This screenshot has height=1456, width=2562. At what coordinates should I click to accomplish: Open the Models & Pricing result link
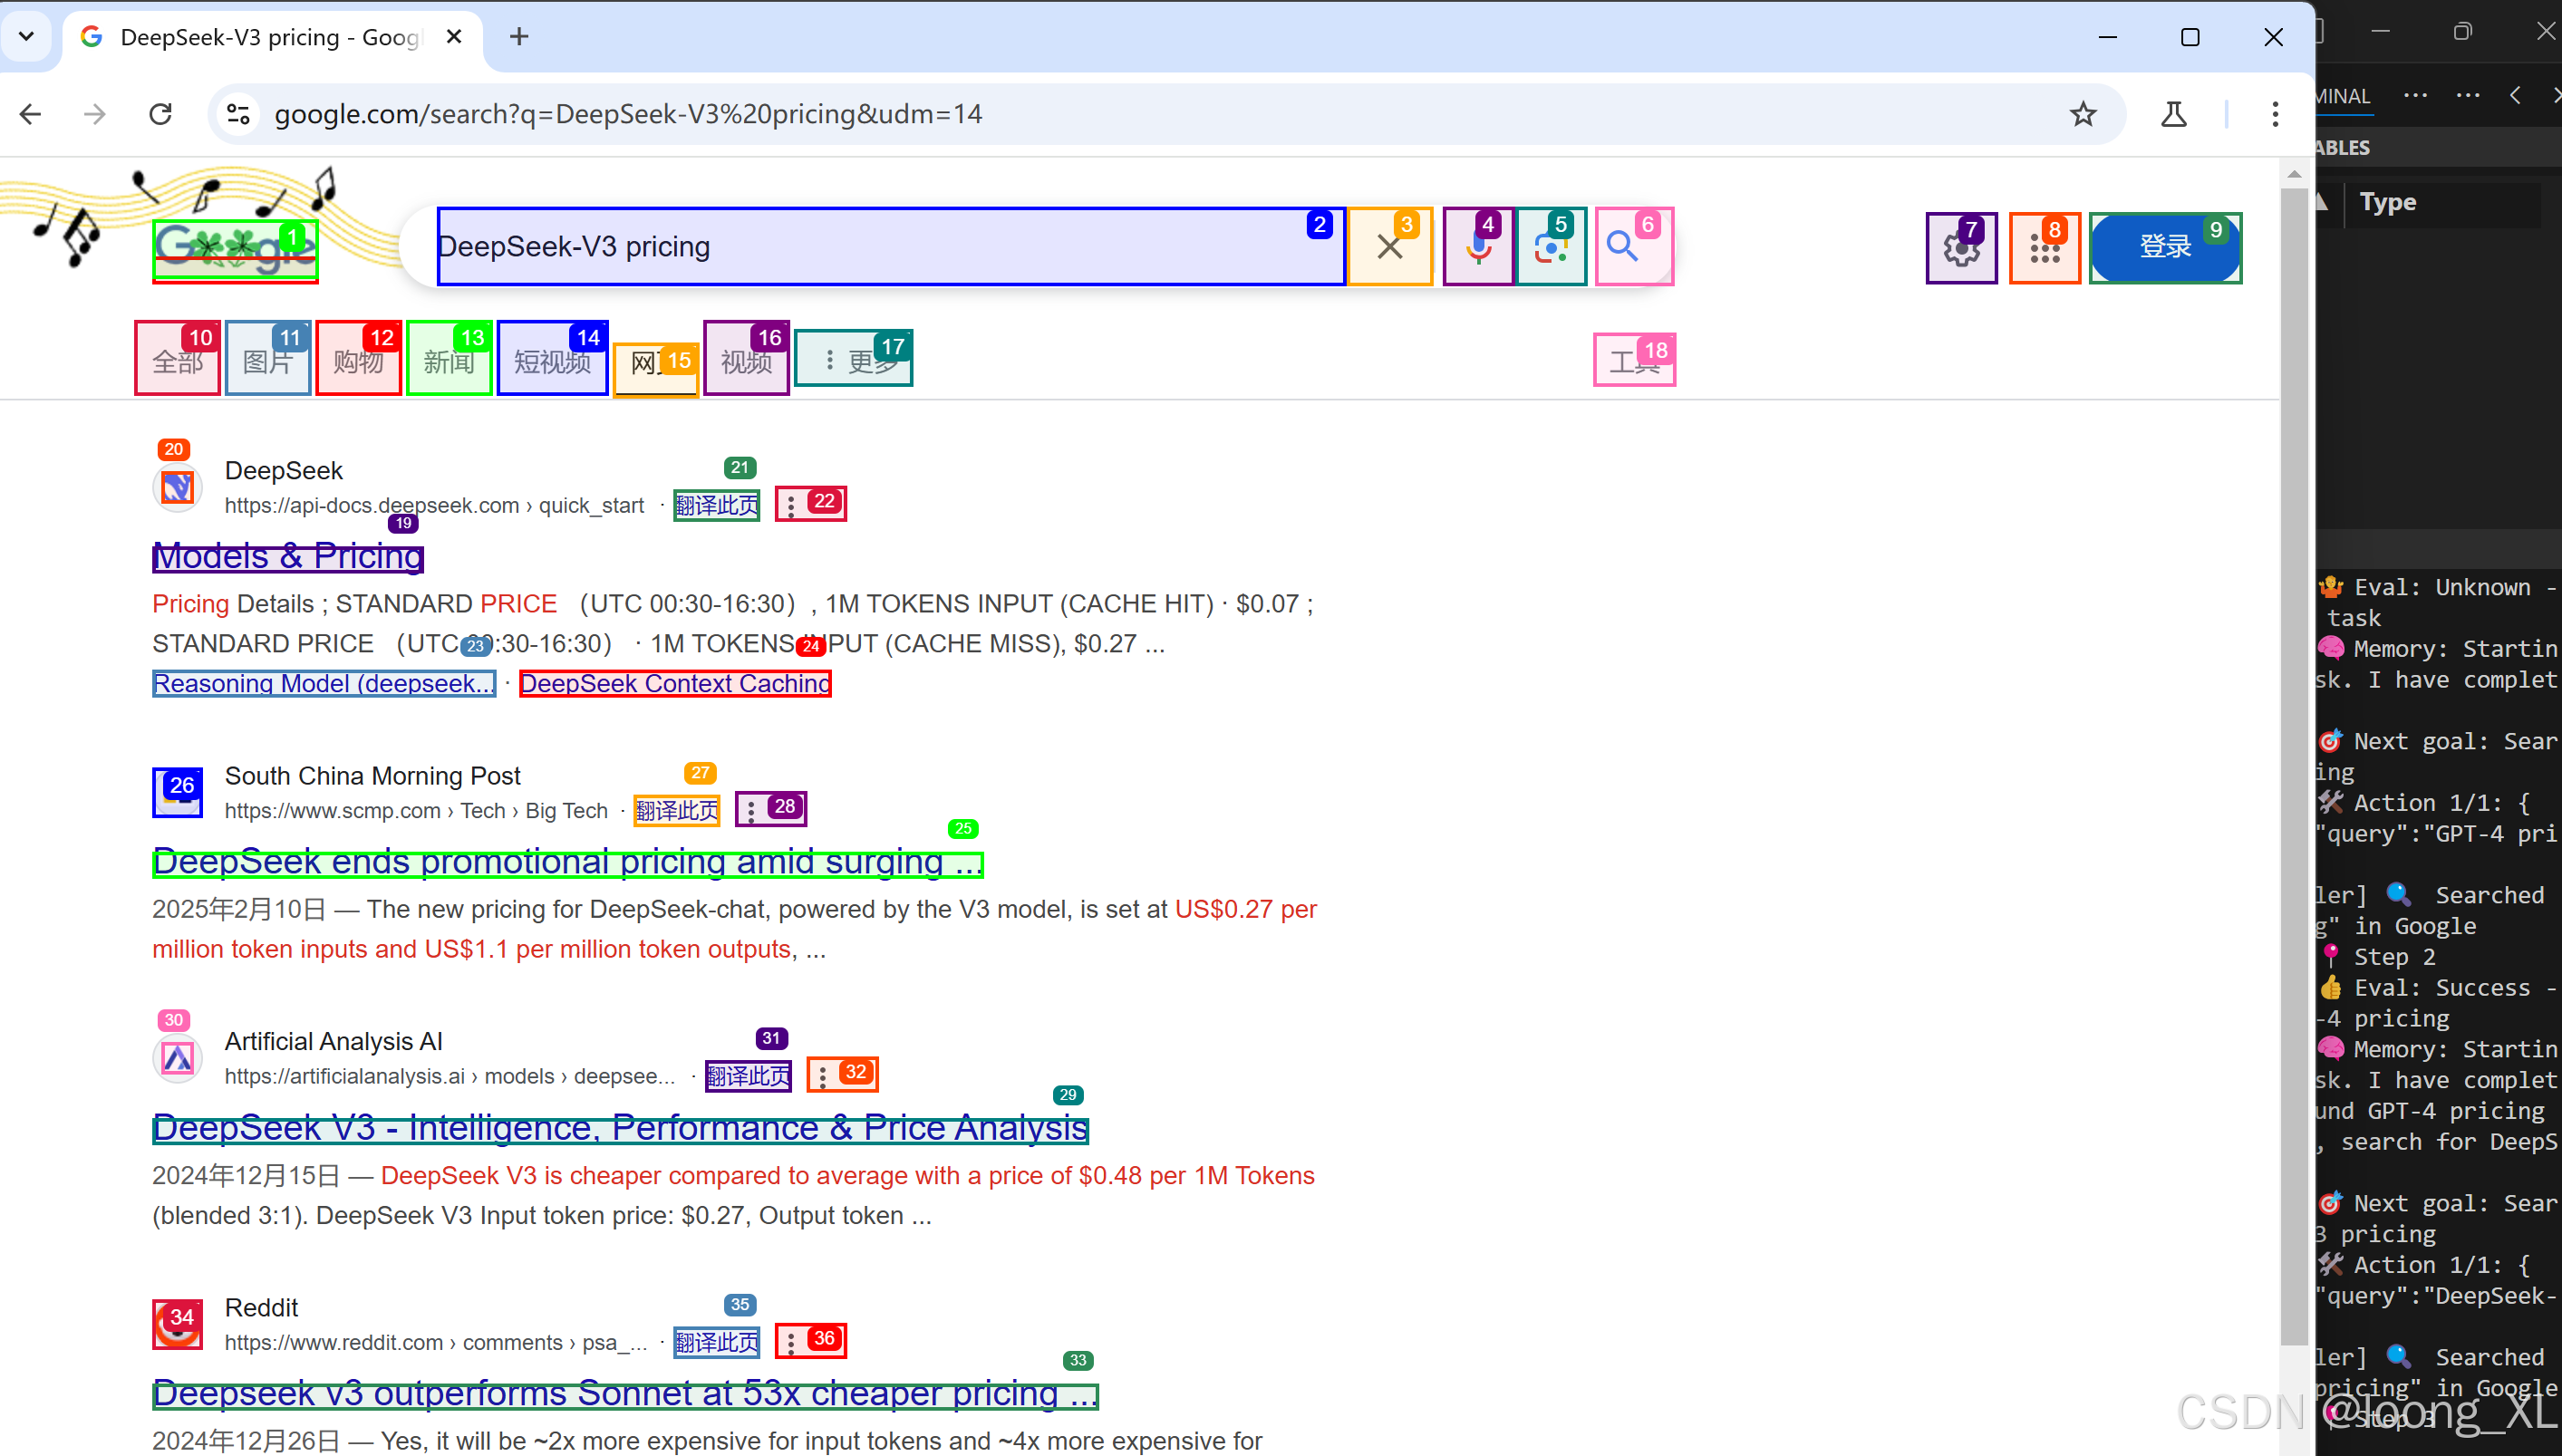tap(288, 557)
